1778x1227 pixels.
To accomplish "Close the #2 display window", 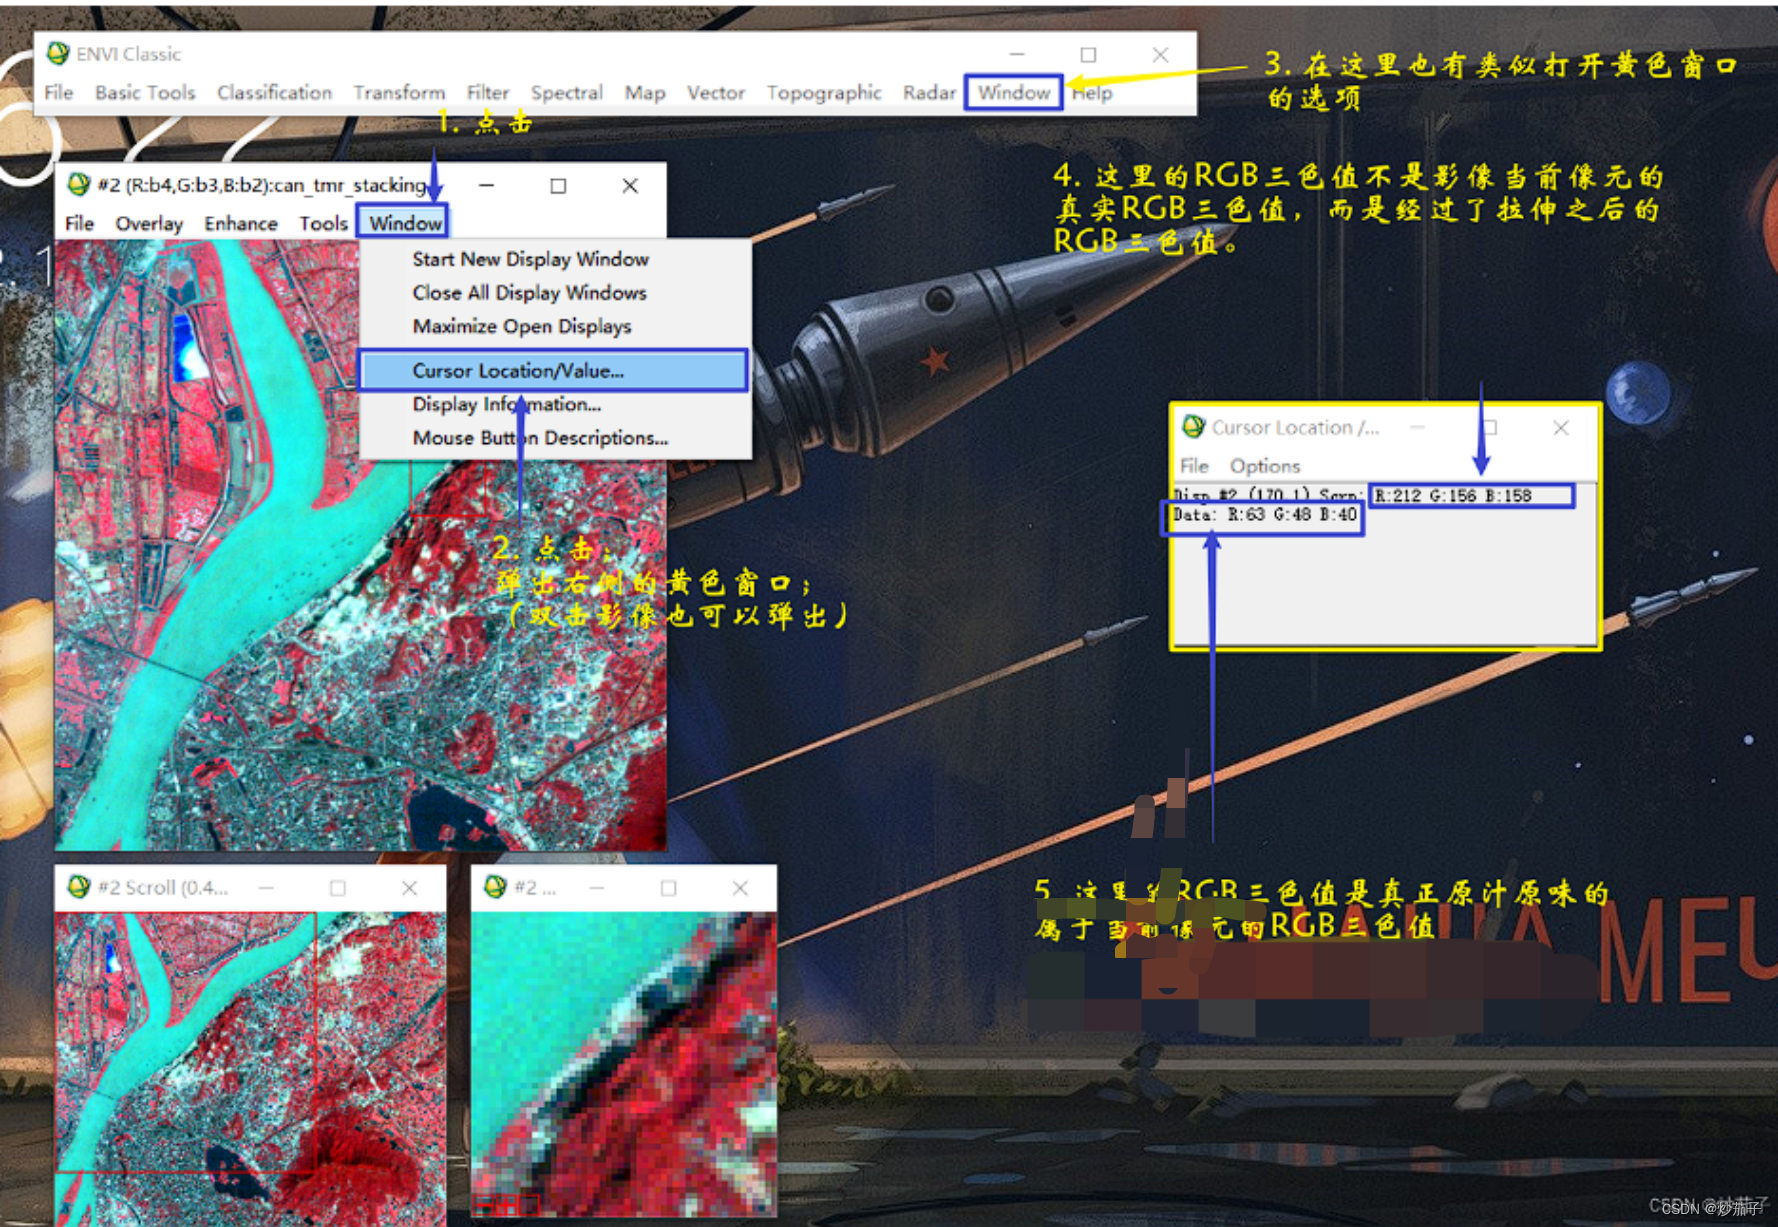I will (630, 185).
